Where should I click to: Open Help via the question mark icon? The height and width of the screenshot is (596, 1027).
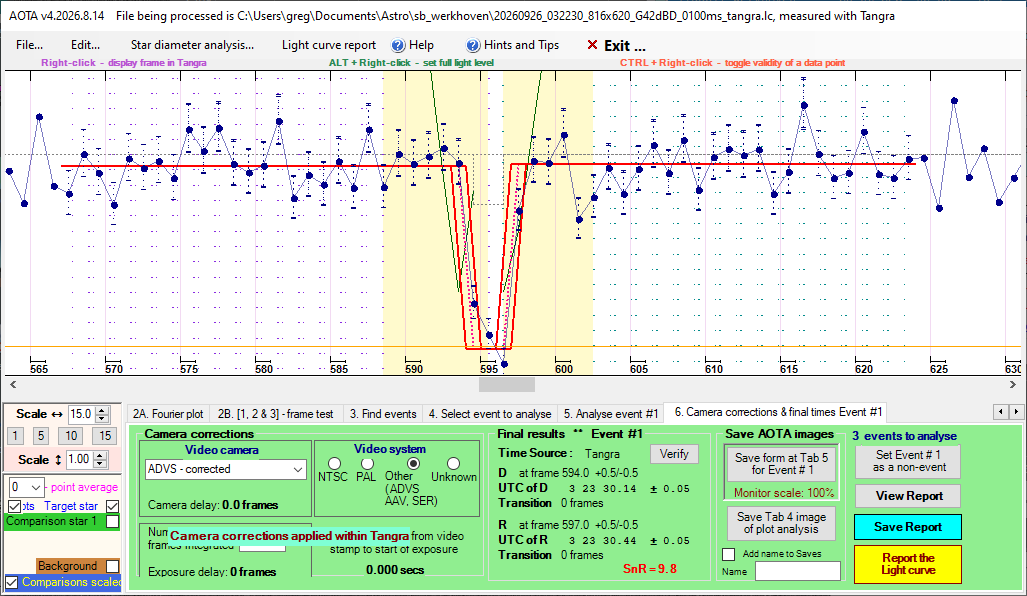pos(398,45)
